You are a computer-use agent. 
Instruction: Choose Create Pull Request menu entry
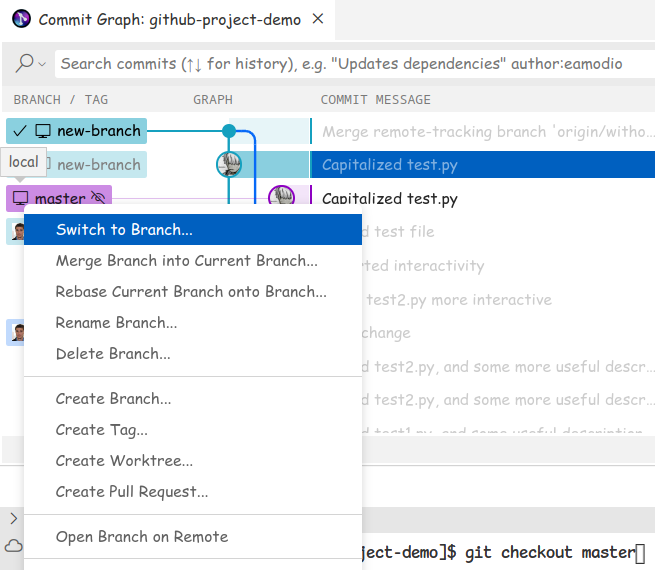(x=132, y=491)
